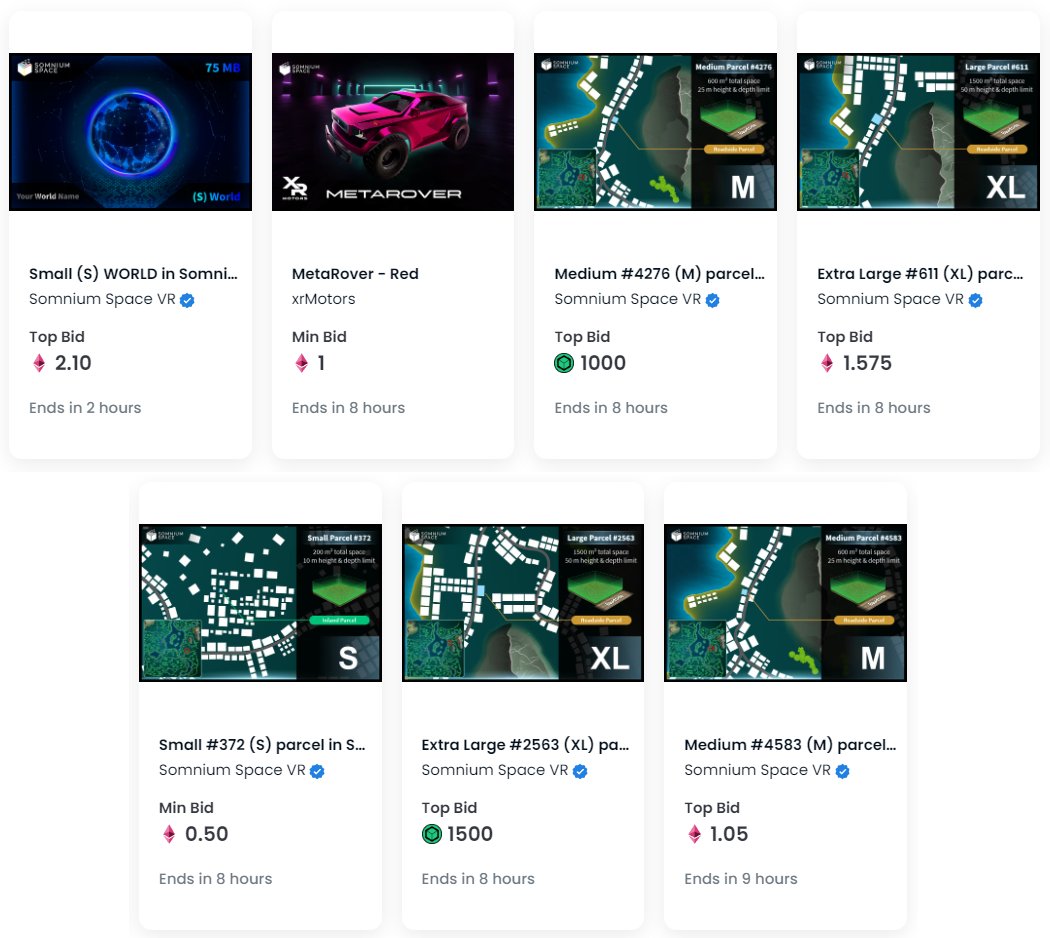Click the verified badge on Medium #4583 card
Screen dimensions: 1050x938
pos(843,771)
